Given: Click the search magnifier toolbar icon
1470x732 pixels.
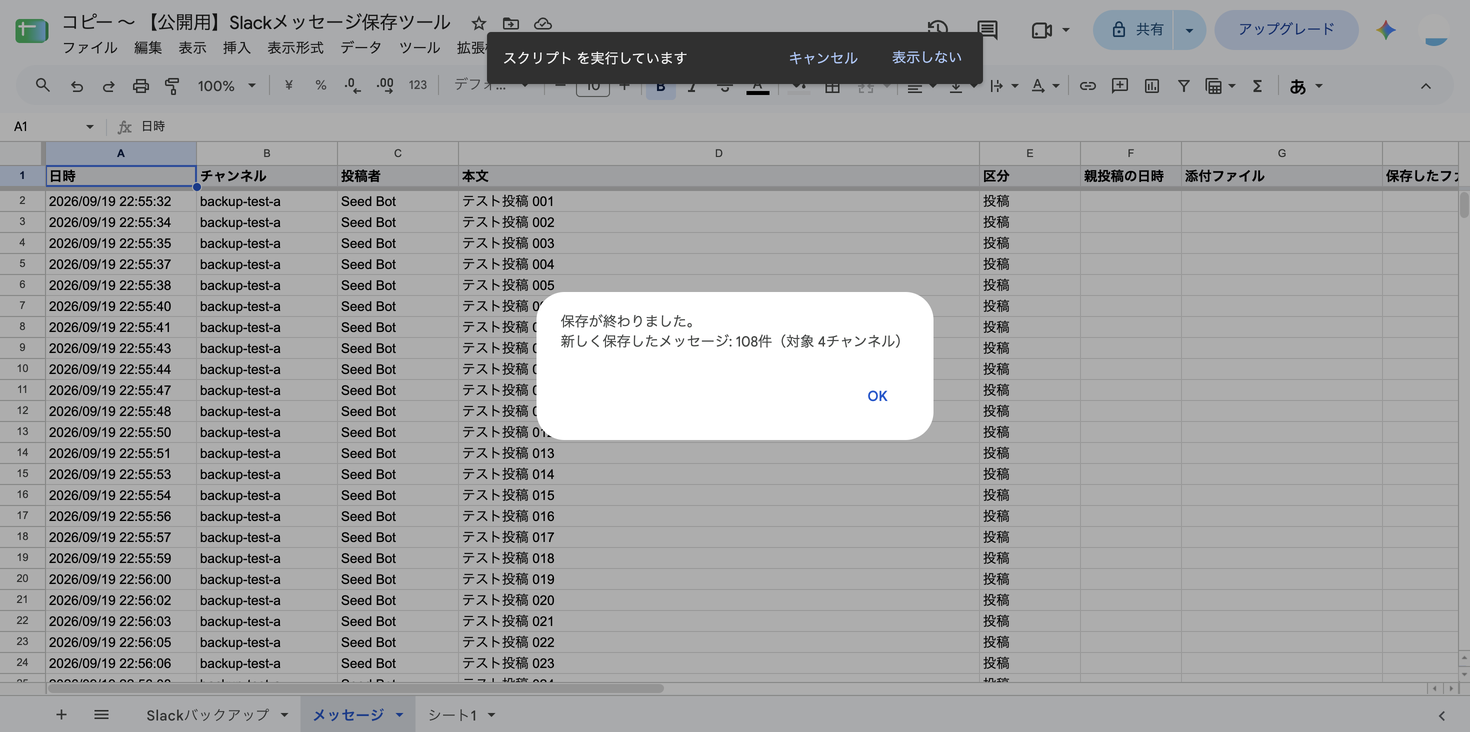Looking at the screenshot, I should coord(42,86).
